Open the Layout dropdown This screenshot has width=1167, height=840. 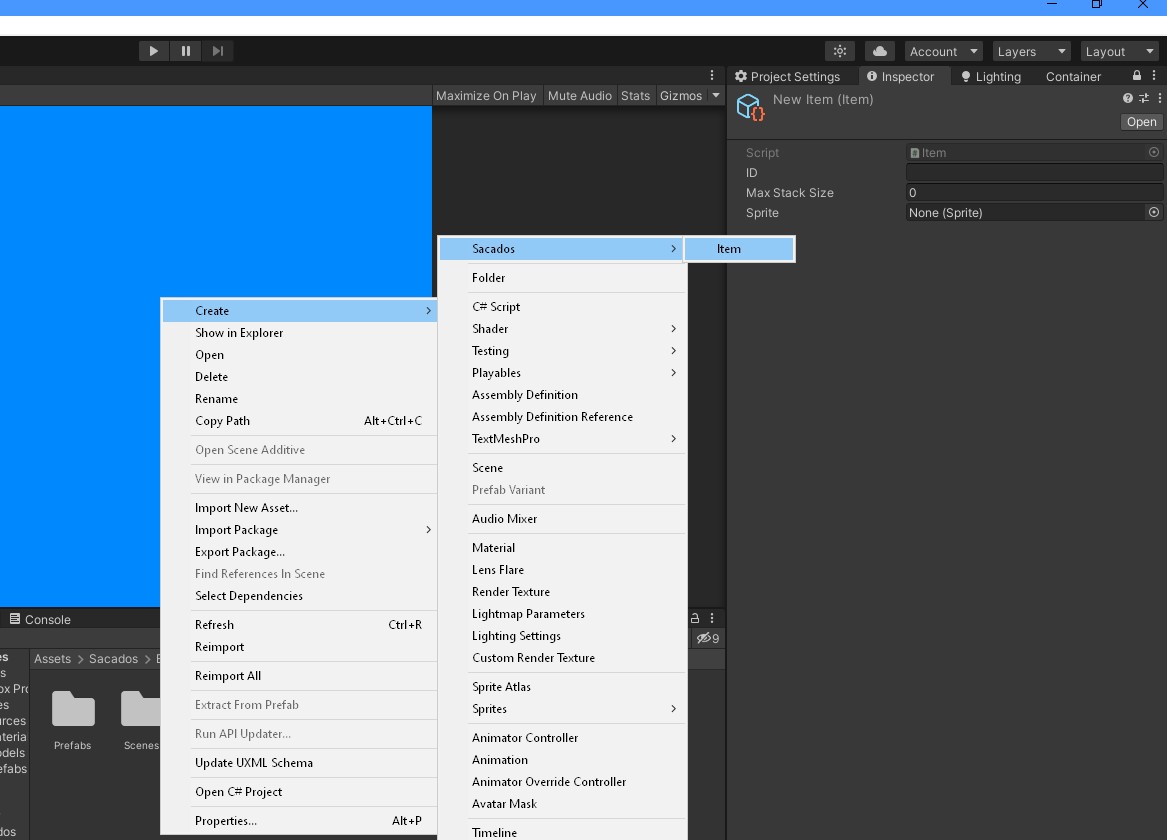(x=1119, y=51)
